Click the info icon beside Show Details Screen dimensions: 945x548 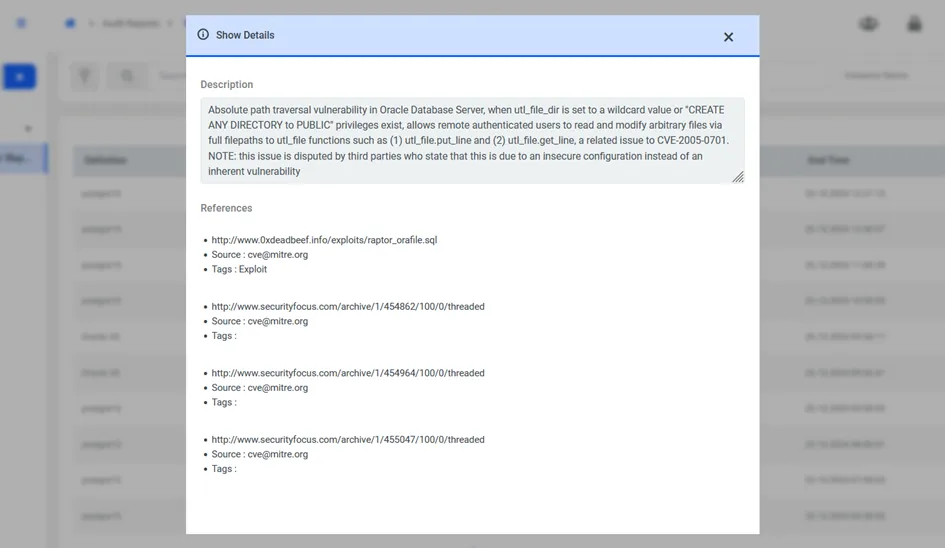pyautogui.click(x=203, y=35)
